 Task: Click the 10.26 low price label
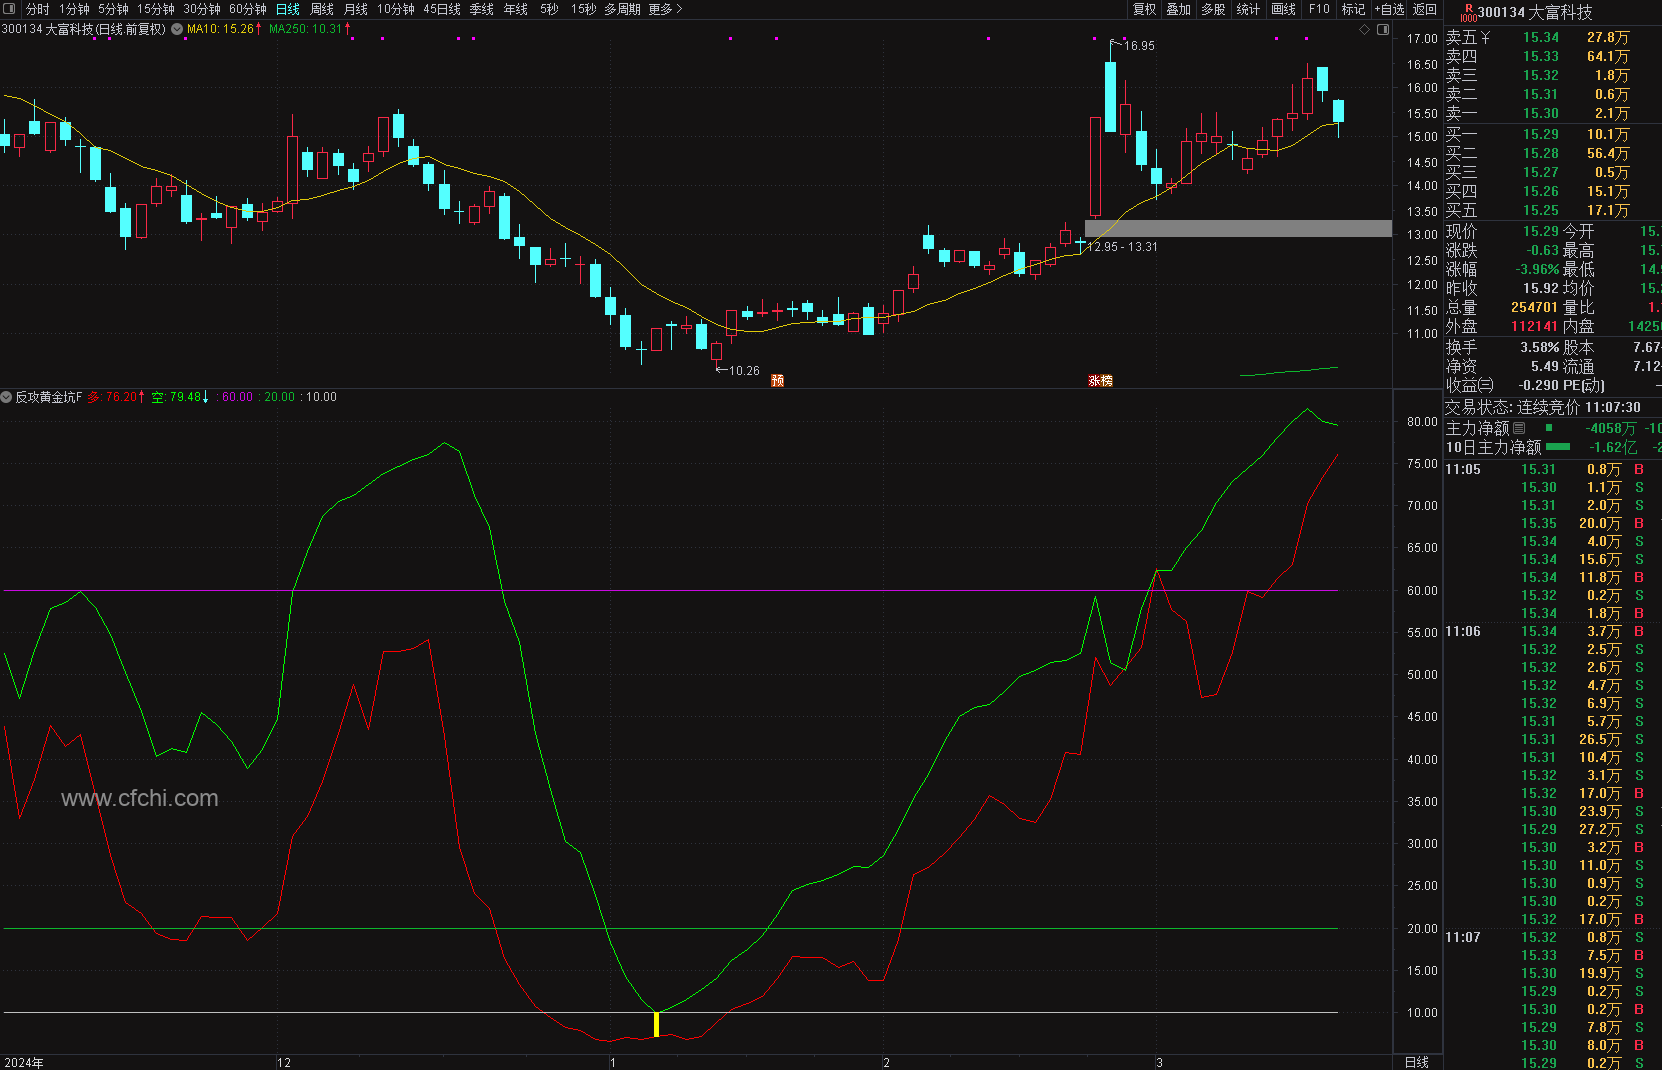(x=744, y=370)
